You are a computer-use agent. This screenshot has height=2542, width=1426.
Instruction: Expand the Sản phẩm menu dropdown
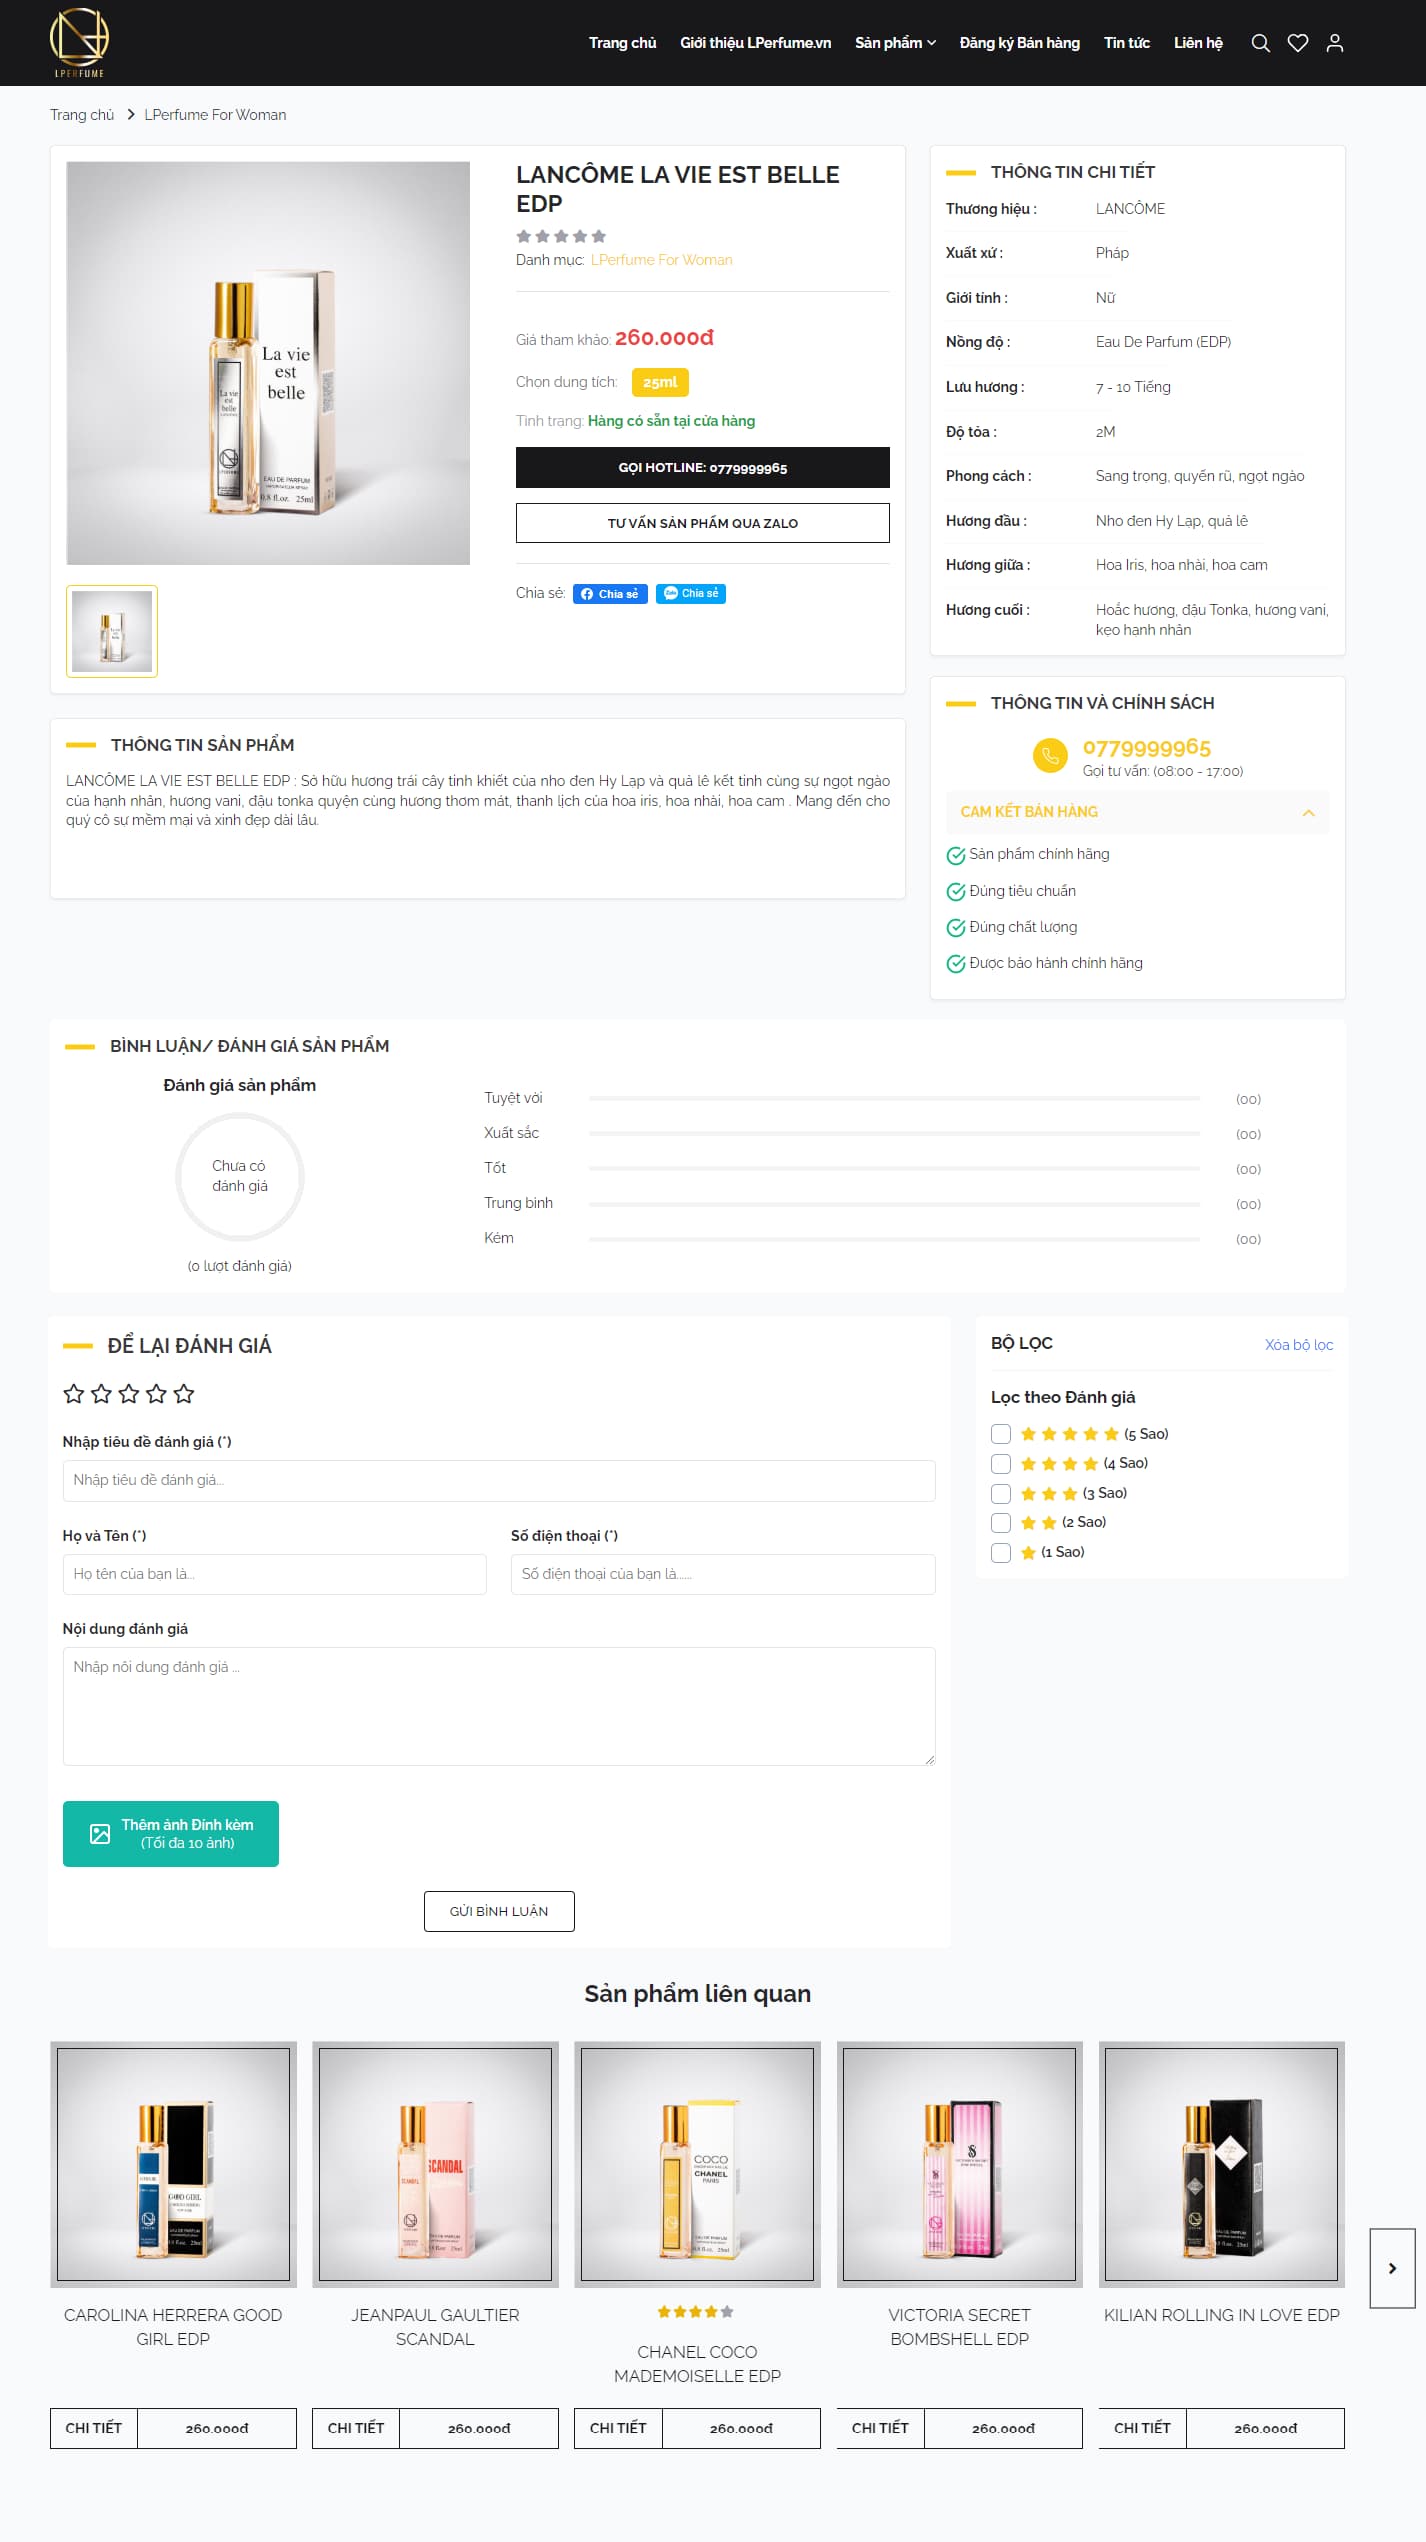point(895,43)
